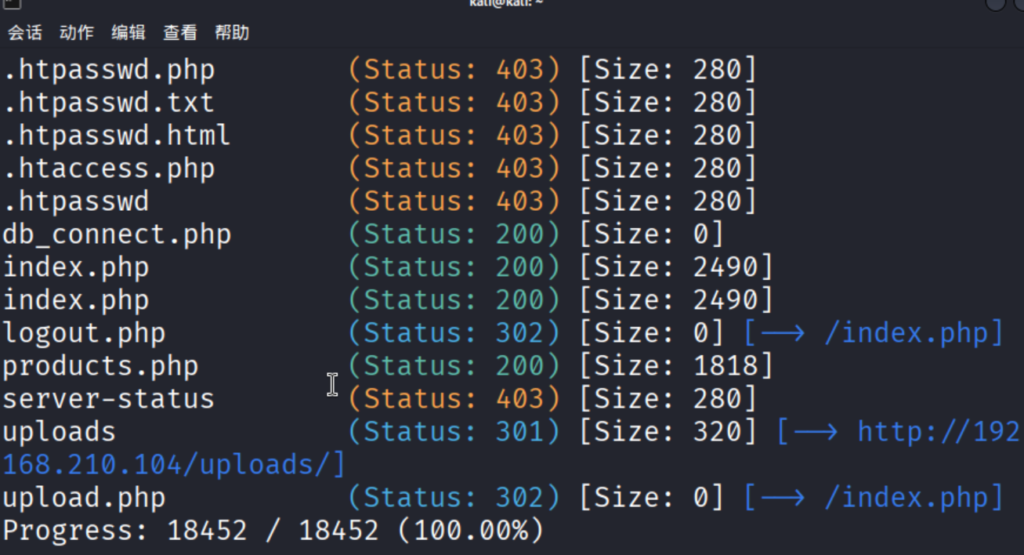Click the .htaccess.php result entry
Image resolution: width=1024 pixels, height=555 pixels.
[108, 169]
